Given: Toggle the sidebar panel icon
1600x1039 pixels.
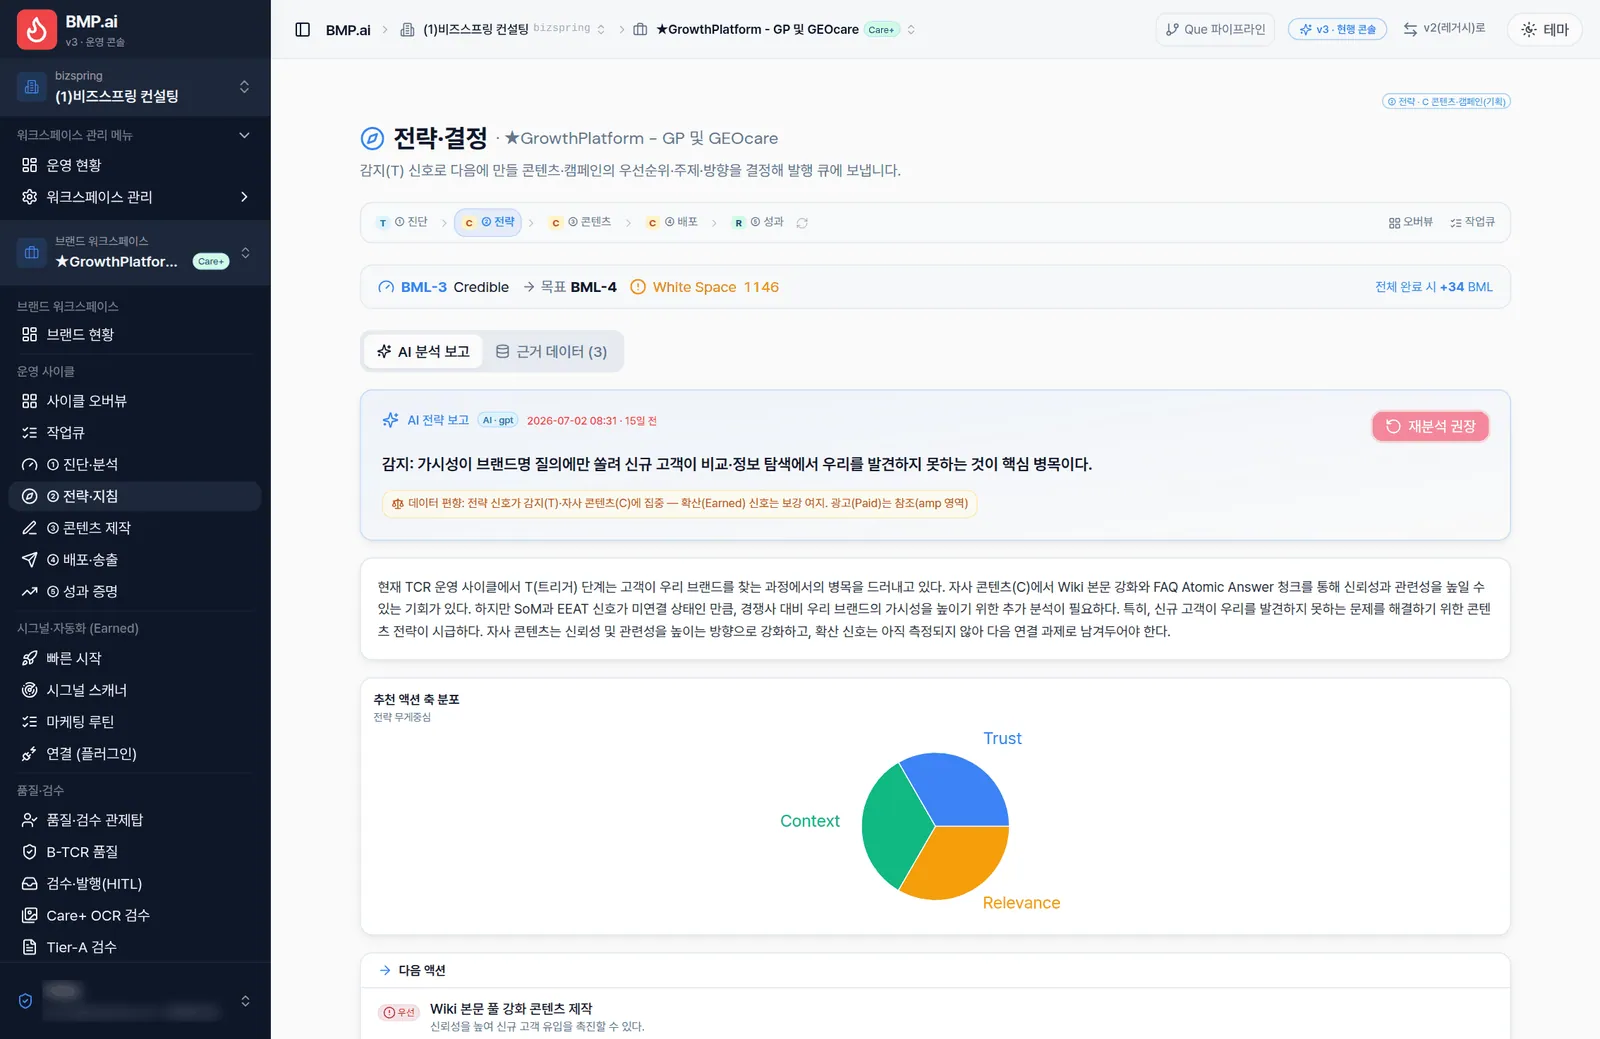Looking at the screenshot, I should coord(303,30).
